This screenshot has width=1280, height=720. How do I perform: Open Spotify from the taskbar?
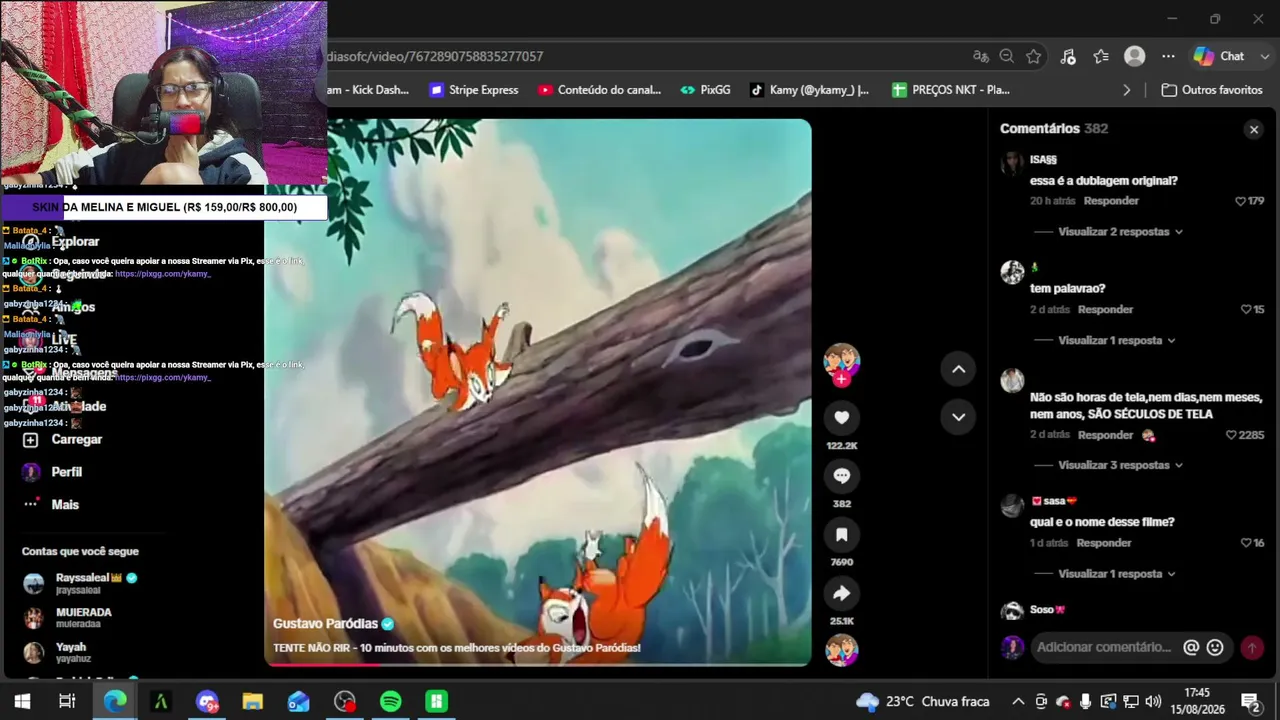point(390,701)
